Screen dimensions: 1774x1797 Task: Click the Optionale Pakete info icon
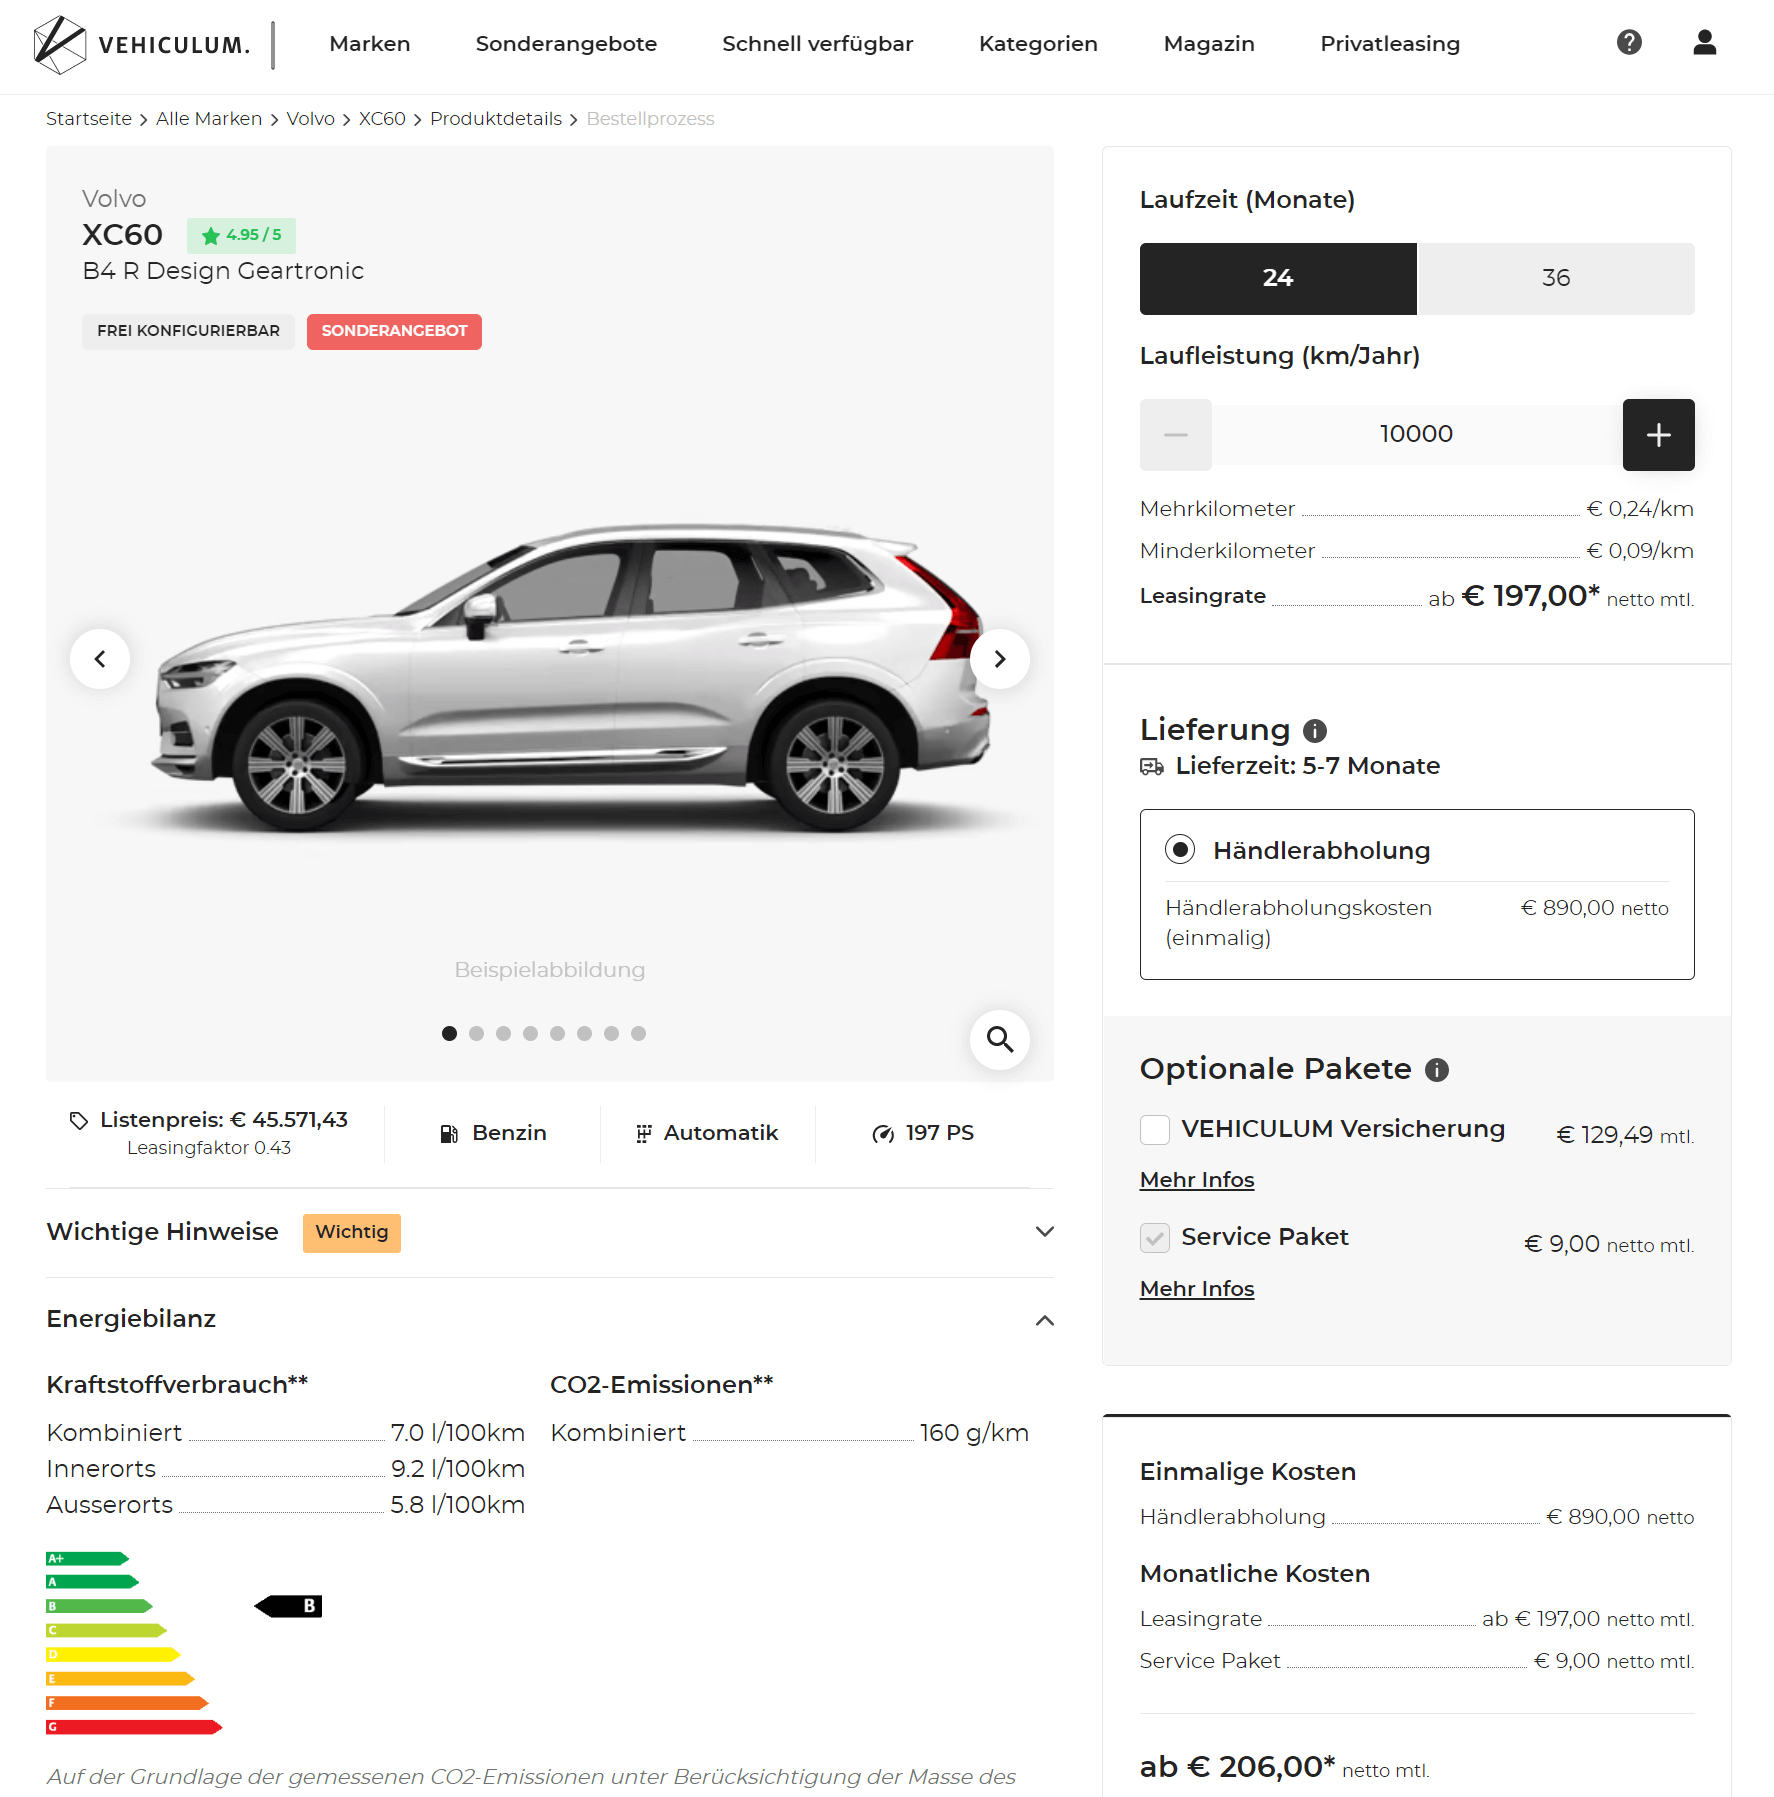coord(1437,1070)
